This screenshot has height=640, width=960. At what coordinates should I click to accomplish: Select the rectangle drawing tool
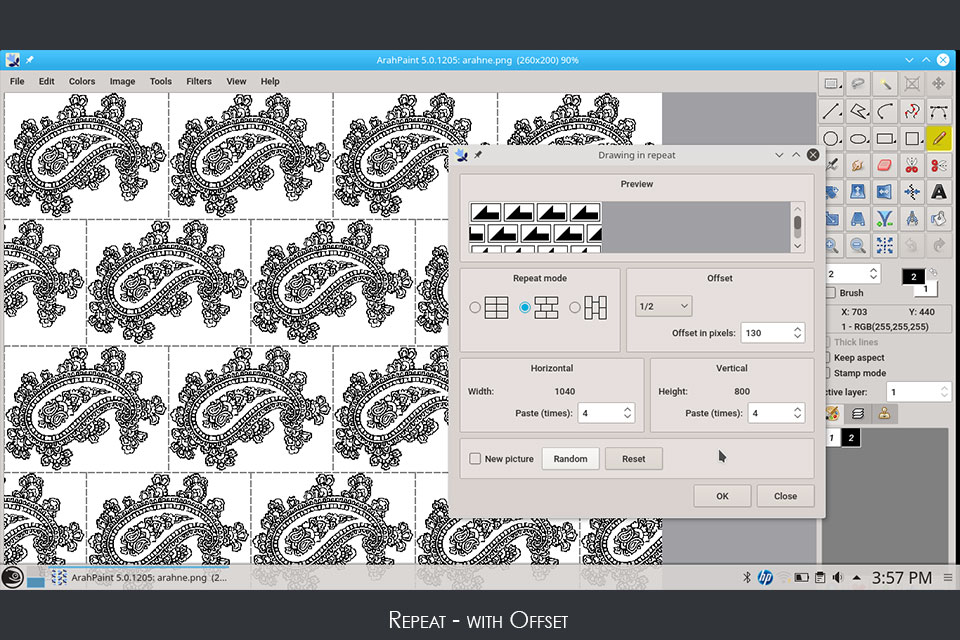pos(885,138)
